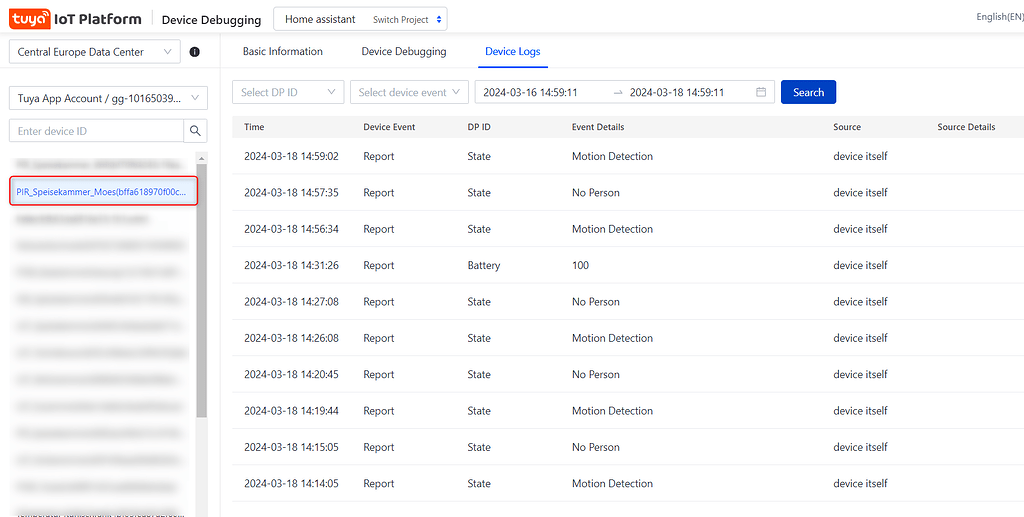Click the Event Details column header
The height and width of the screenshot is (517, 1024).
pos(598,127)
